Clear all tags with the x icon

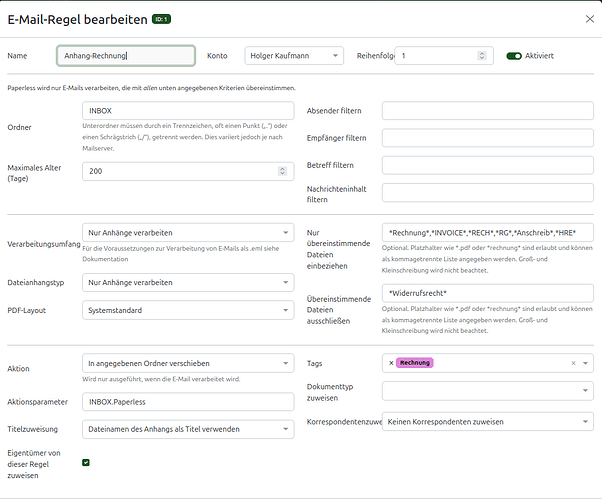click(573, 363)
